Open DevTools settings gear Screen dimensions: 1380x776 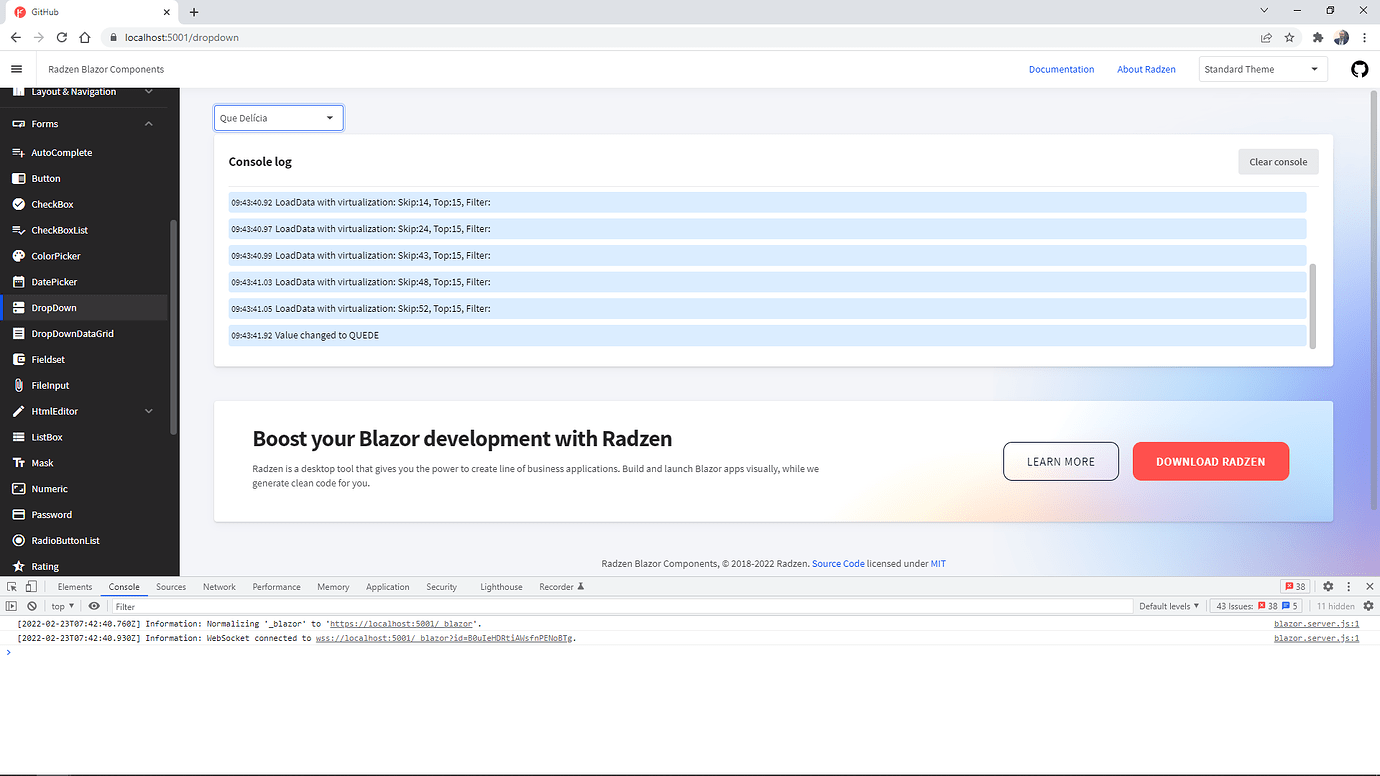point(1327,586)
